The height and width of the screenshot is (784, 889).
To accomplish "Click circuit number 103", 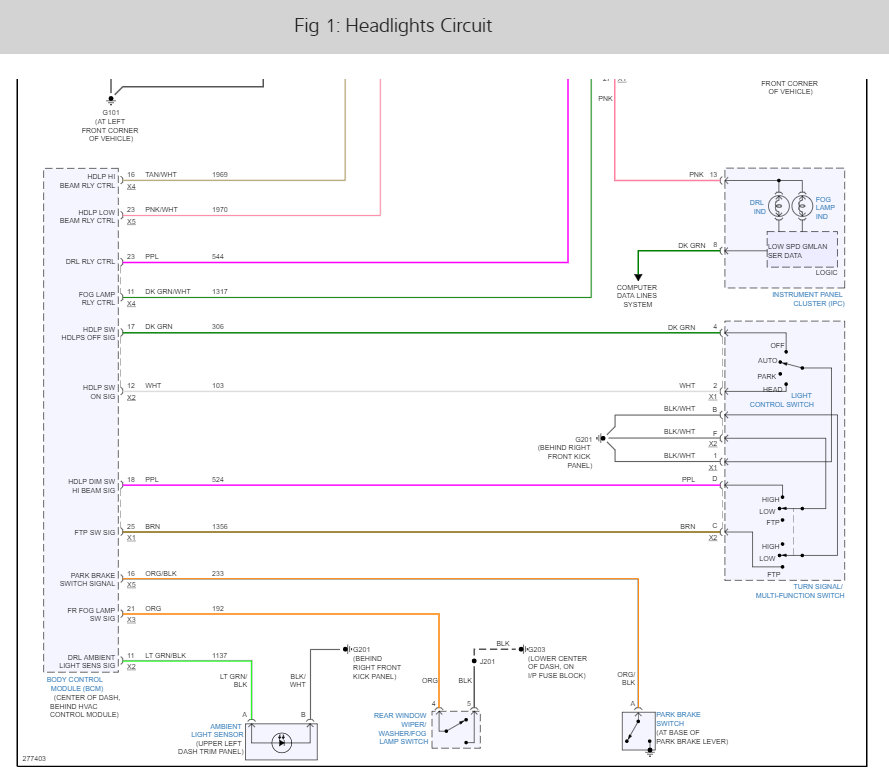I will pos(218,385).
